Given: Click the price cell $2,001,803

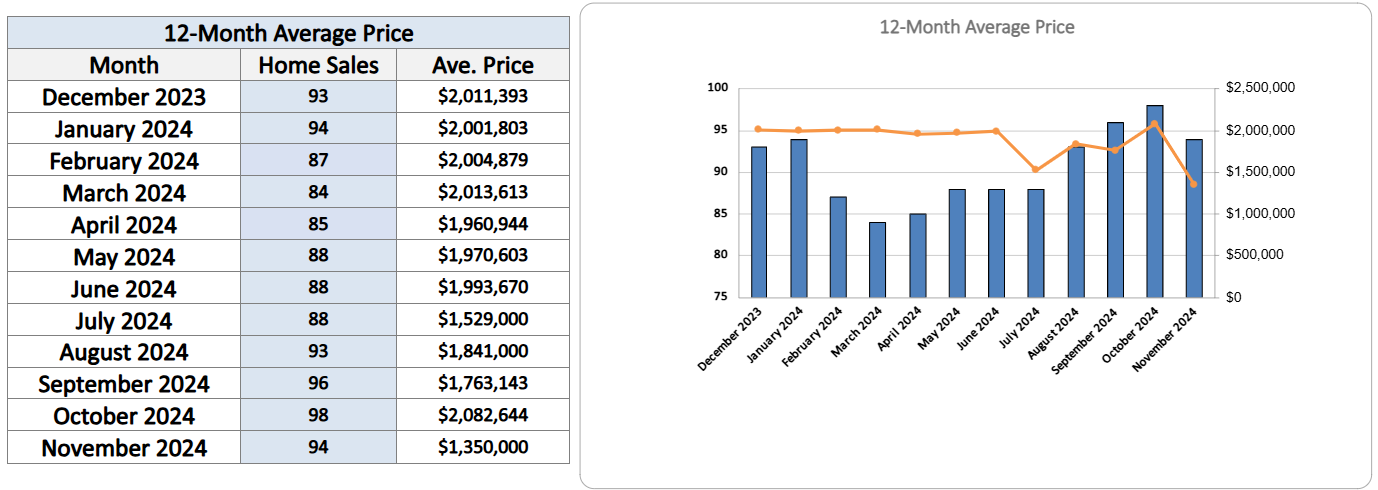Looking at the screenshot, I should click(x=483, y=129).
